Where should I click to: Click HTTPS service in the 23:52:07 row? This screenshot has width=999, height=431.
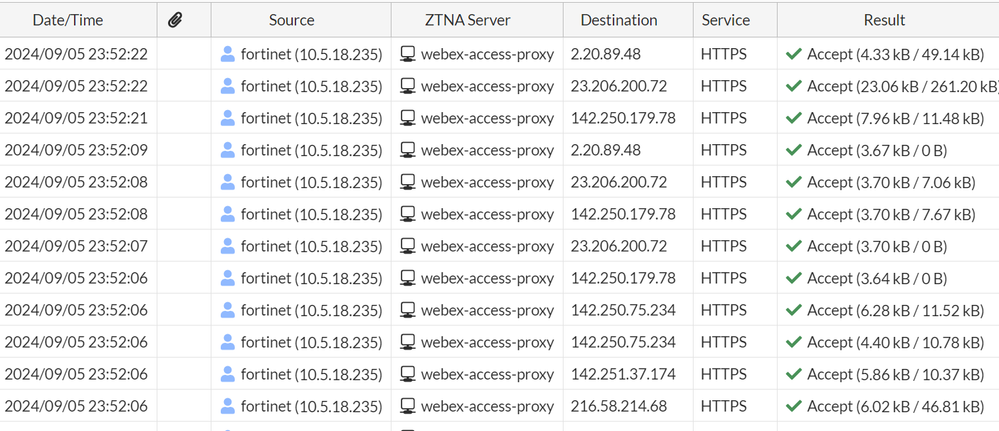pyautogui.click(x=724, y=246)
